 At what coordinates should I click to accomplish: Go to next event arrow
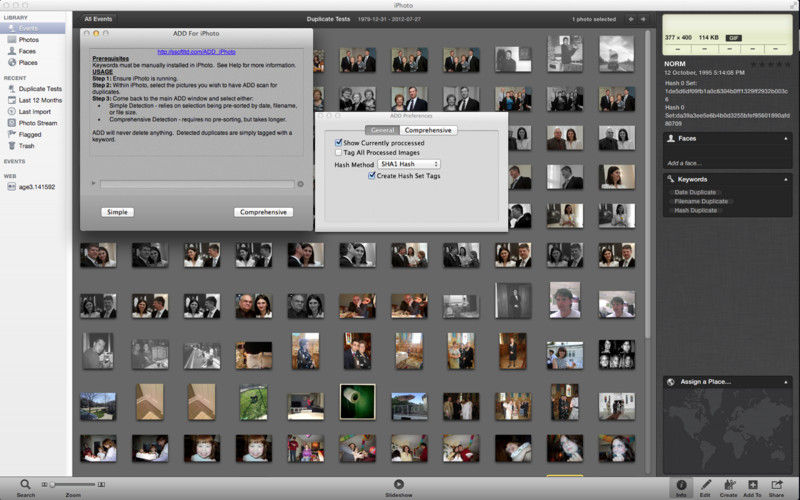[643, 19]
